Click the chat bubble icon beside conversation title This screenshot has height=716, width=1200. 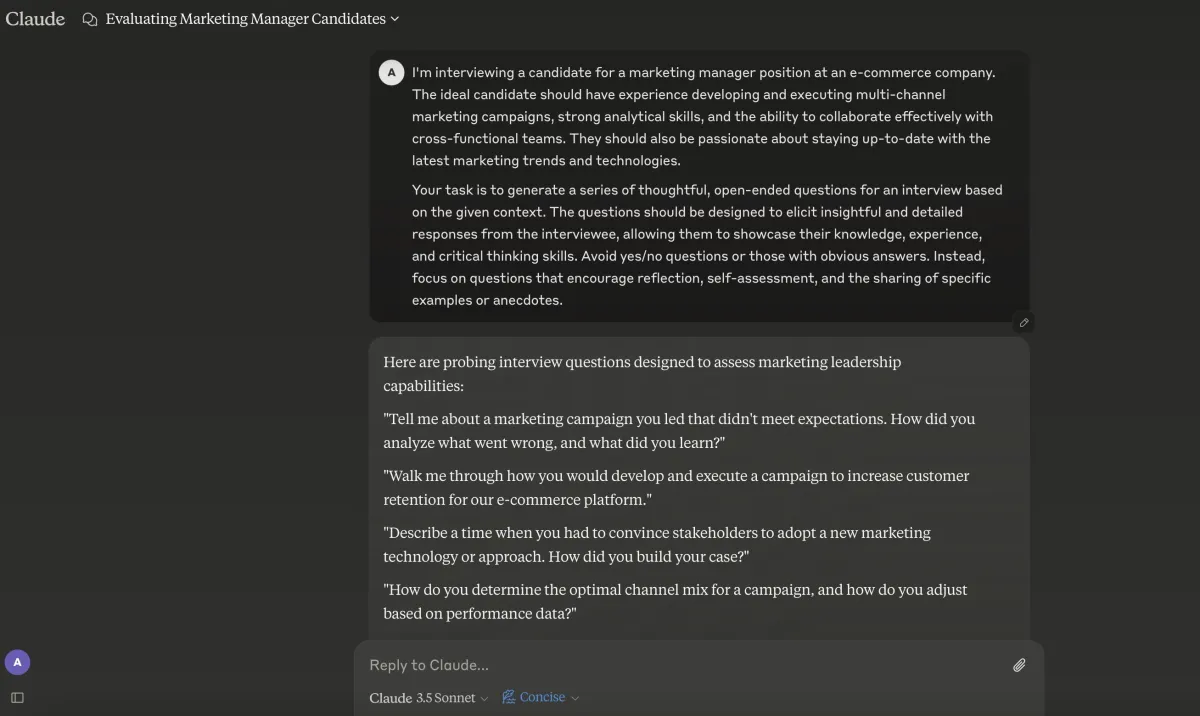click(x=90, y=19)
